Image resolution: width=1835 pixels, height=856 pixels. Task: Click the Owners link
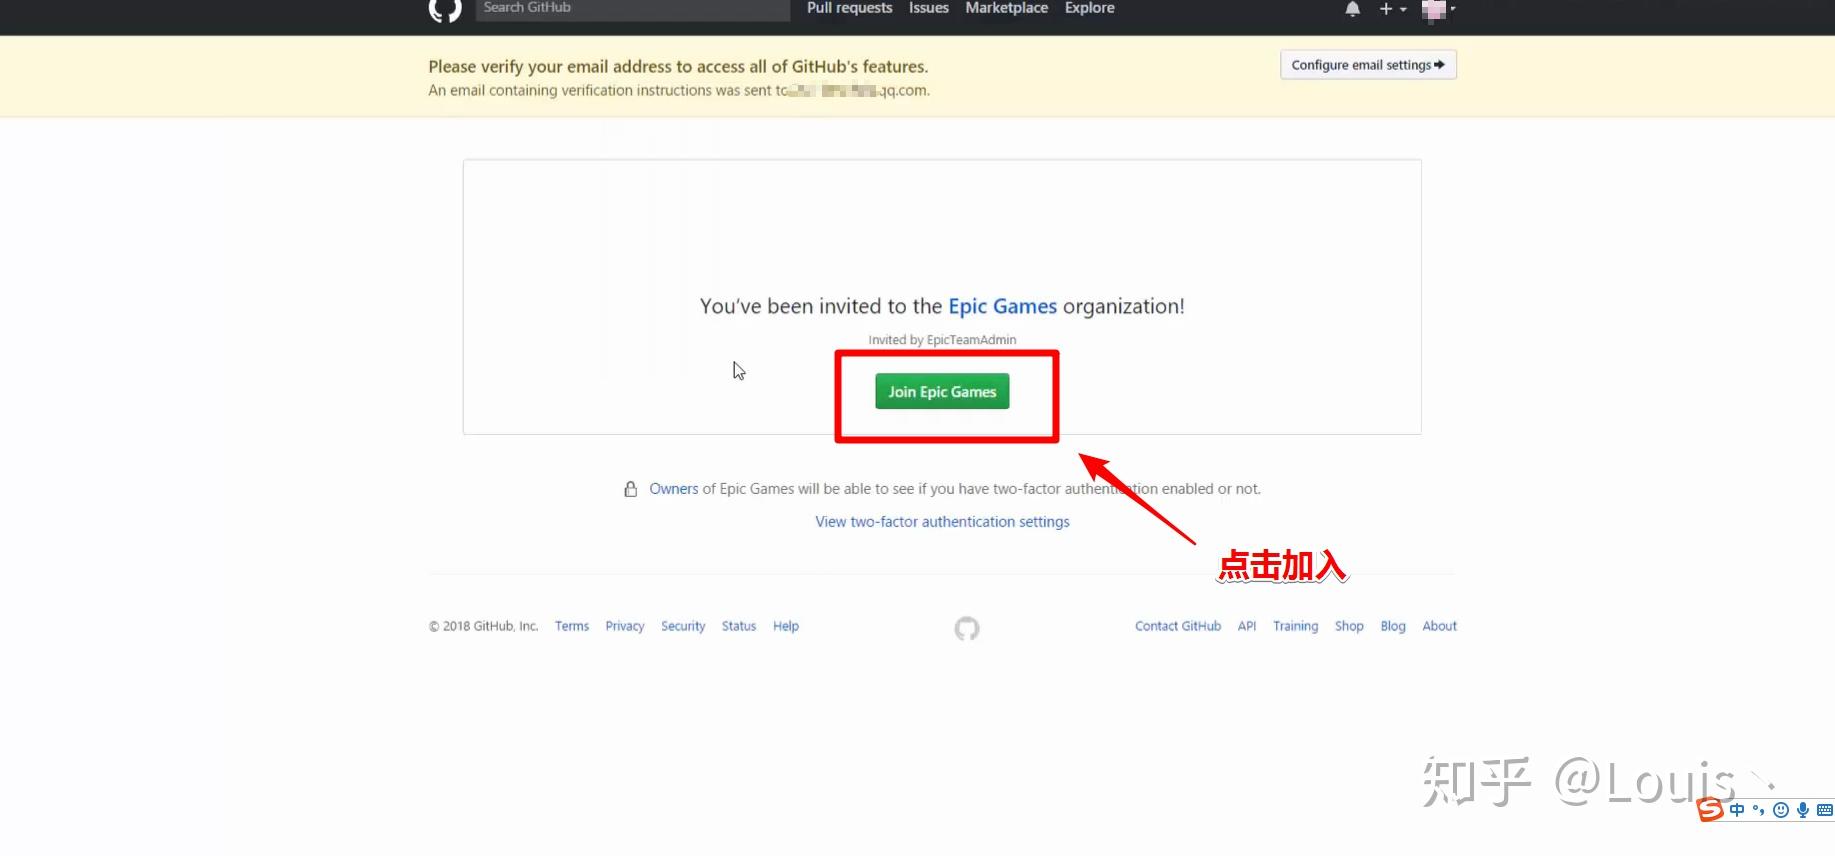(674, 489)
